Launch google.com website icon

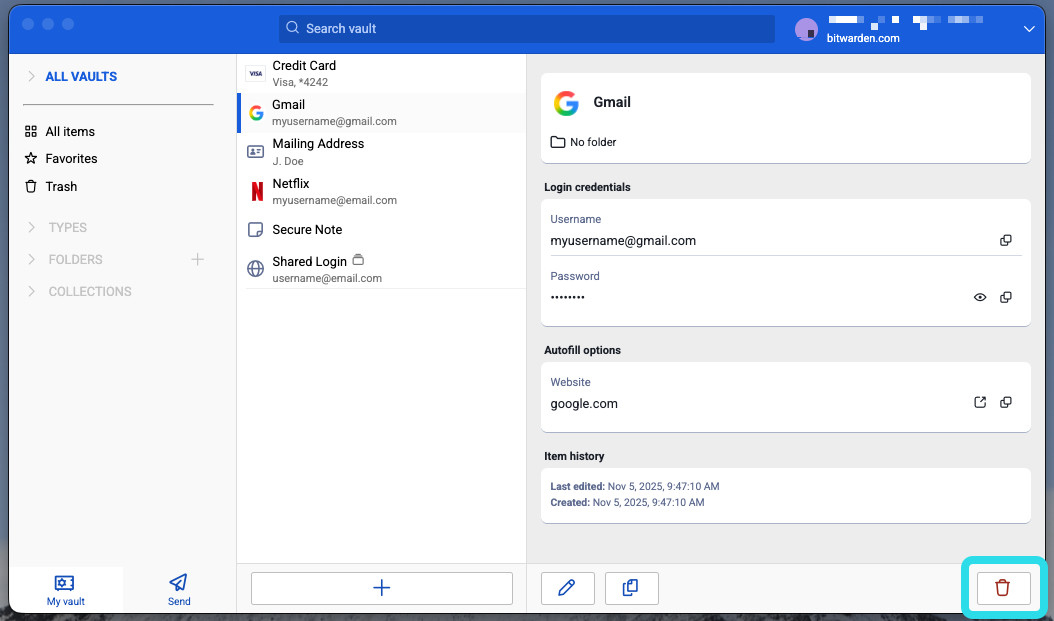tap(980, 403)
